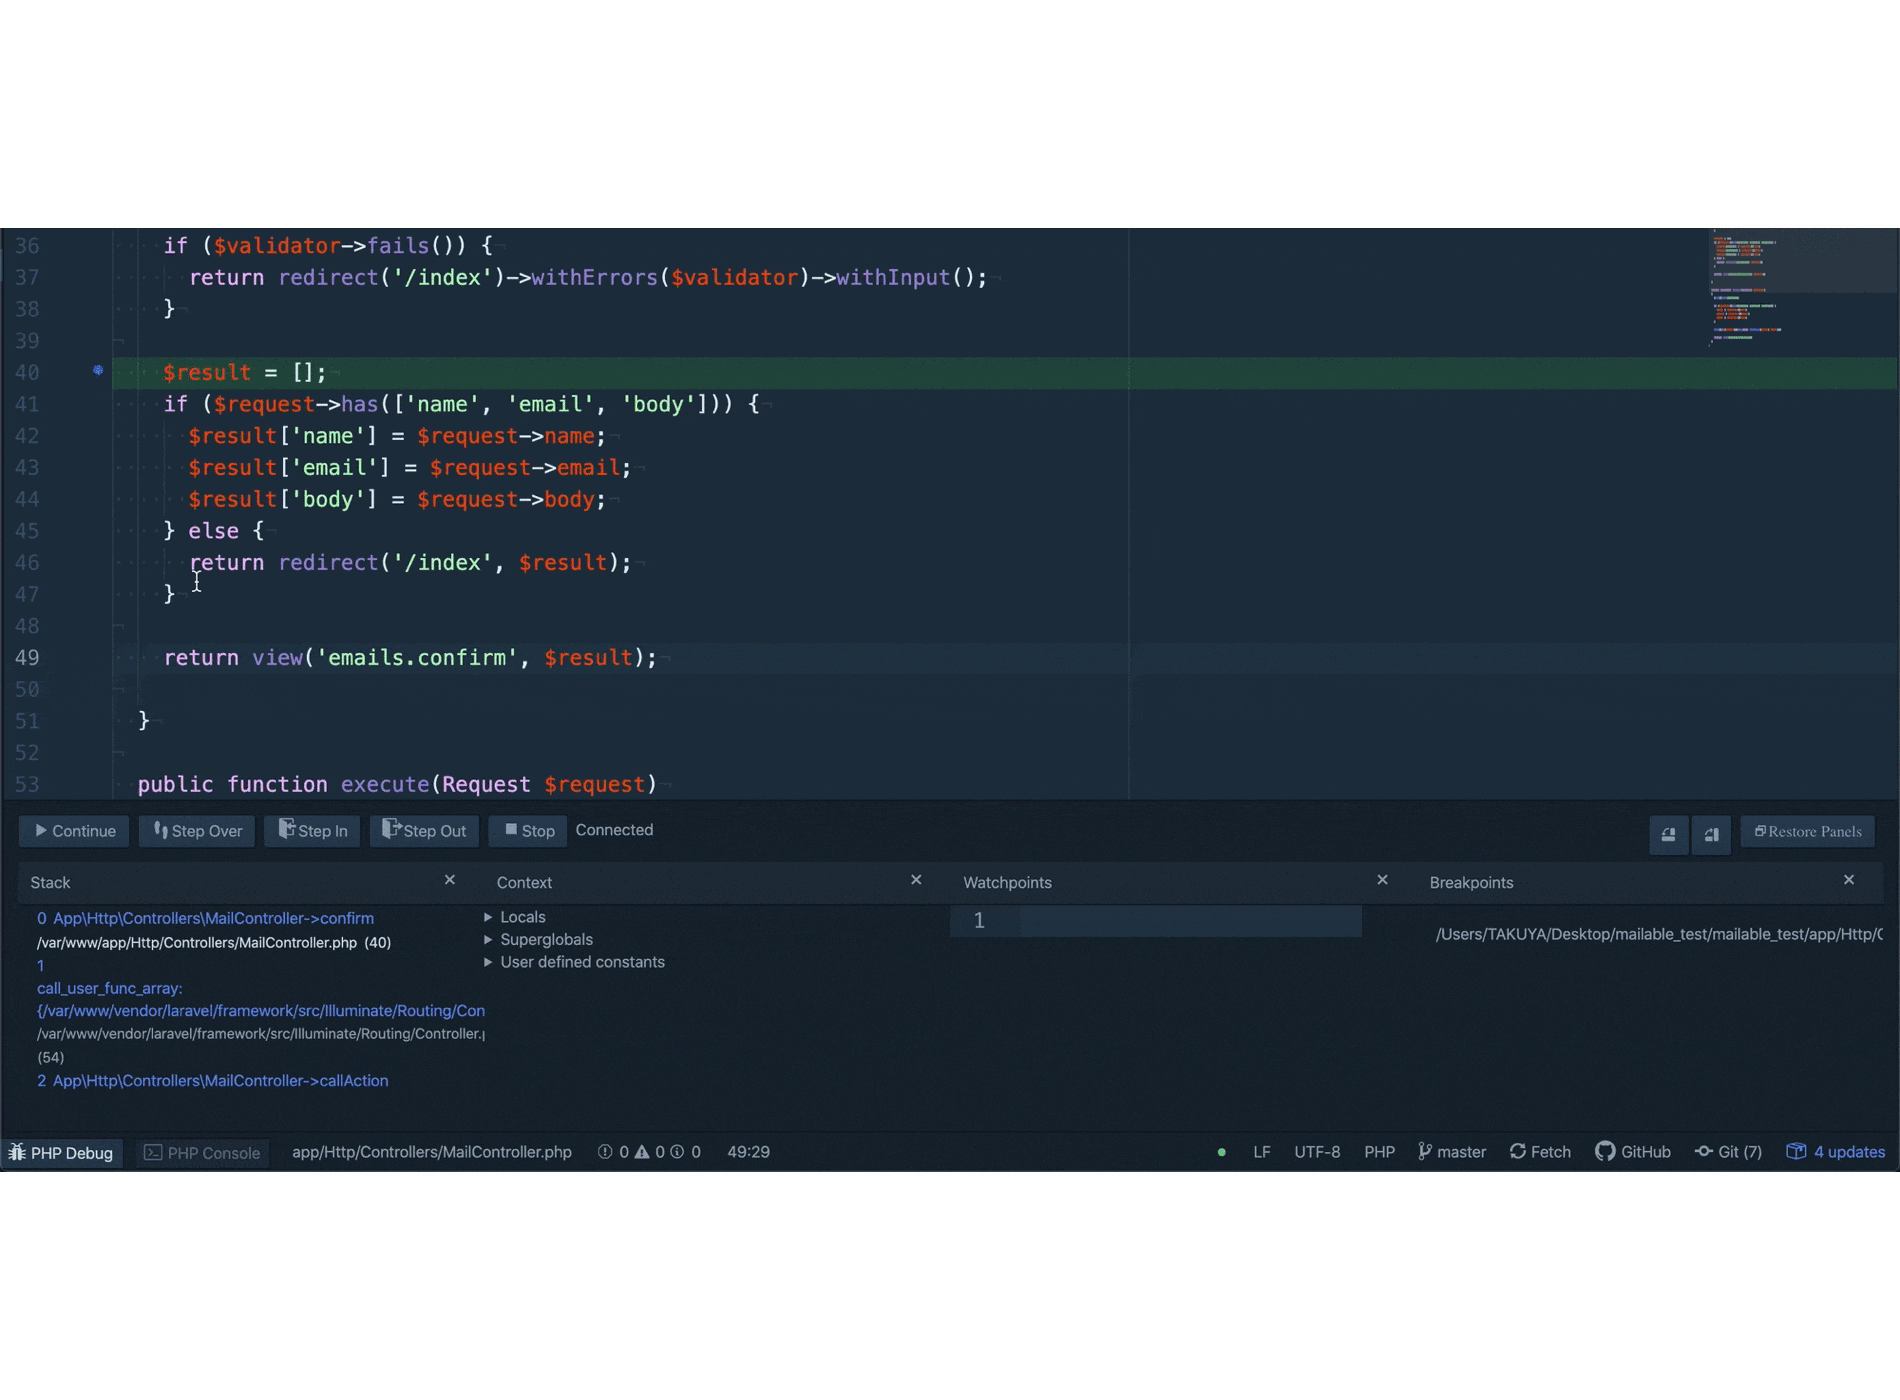The width and height of the screenshot is (1900, 1400).
Task: Place cursor on highlighted line $result = []
Action: coord(1005,373)
